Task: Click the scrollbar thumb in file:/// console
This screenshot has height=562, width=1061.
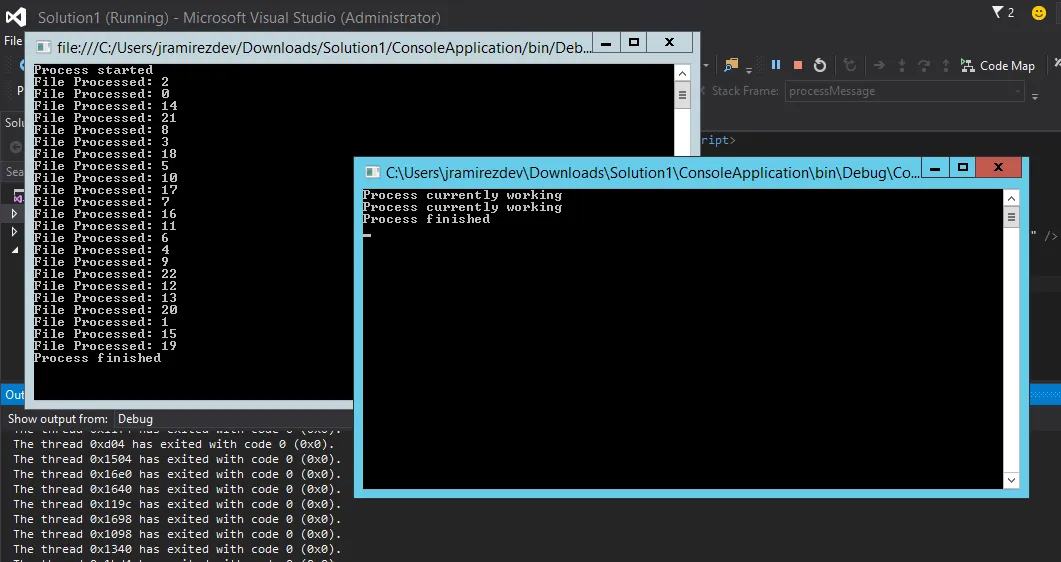Action: pos(682,95)
